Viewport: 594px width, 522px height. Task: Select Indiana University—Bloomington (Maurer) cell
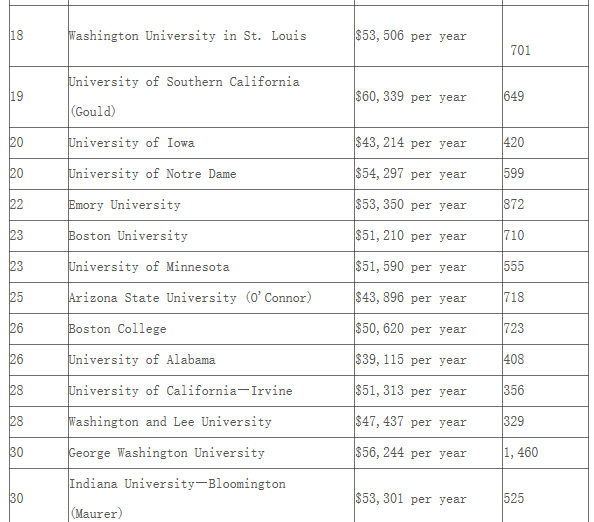pyautogui.click(x=211, y=495)
